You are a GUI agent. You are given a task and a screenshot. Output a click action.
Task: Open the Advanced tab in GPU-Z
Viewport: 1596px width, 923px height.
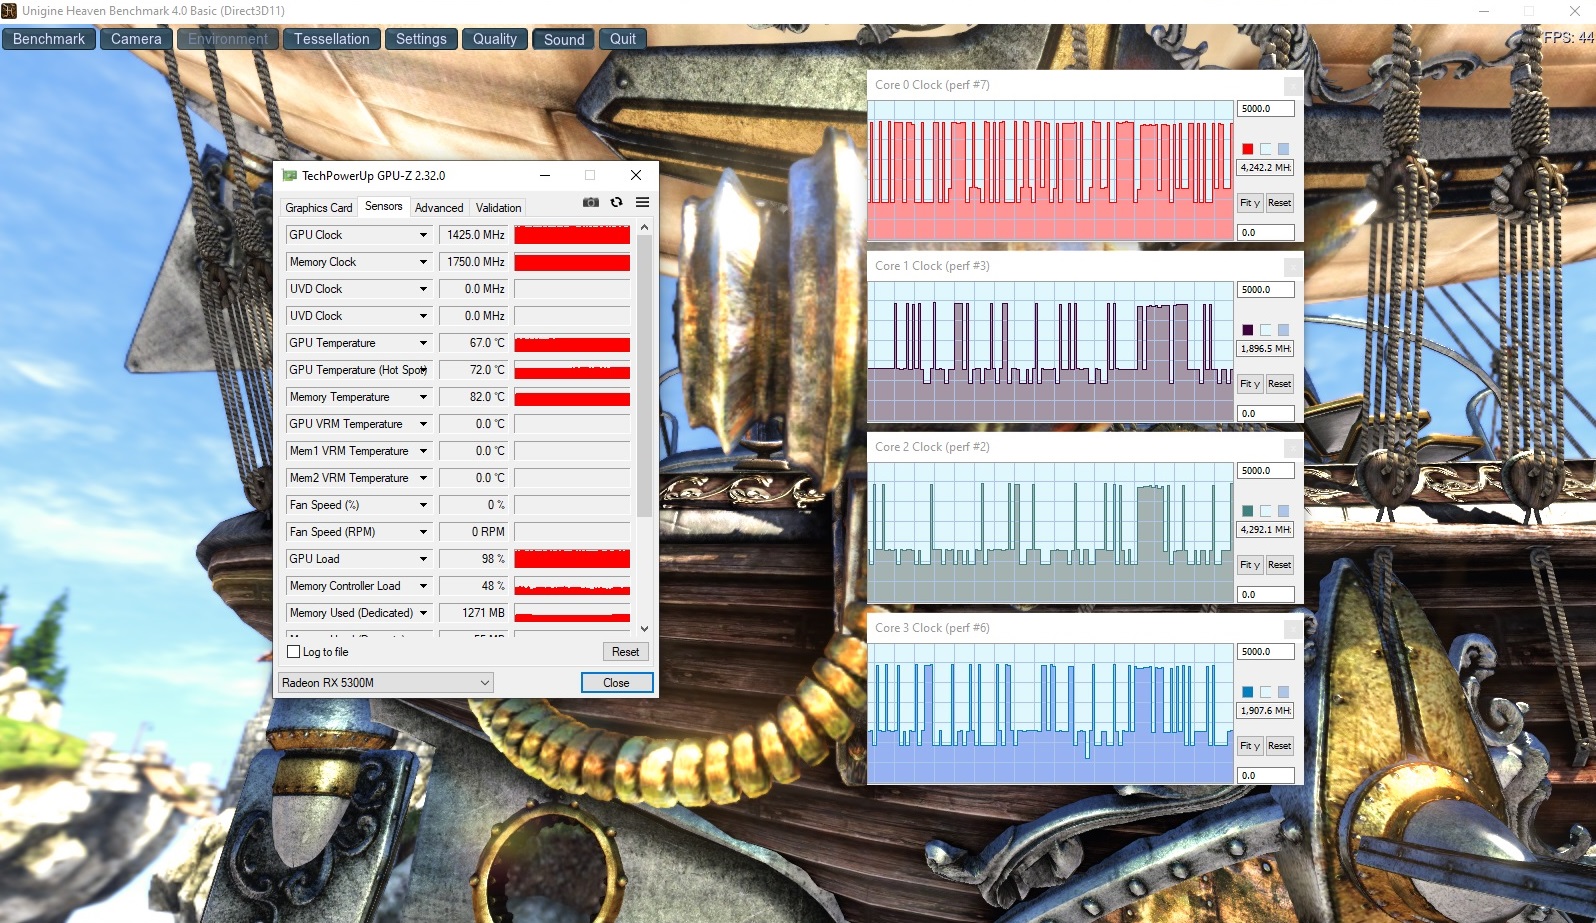pyautogui.click(x=439, y=208)
